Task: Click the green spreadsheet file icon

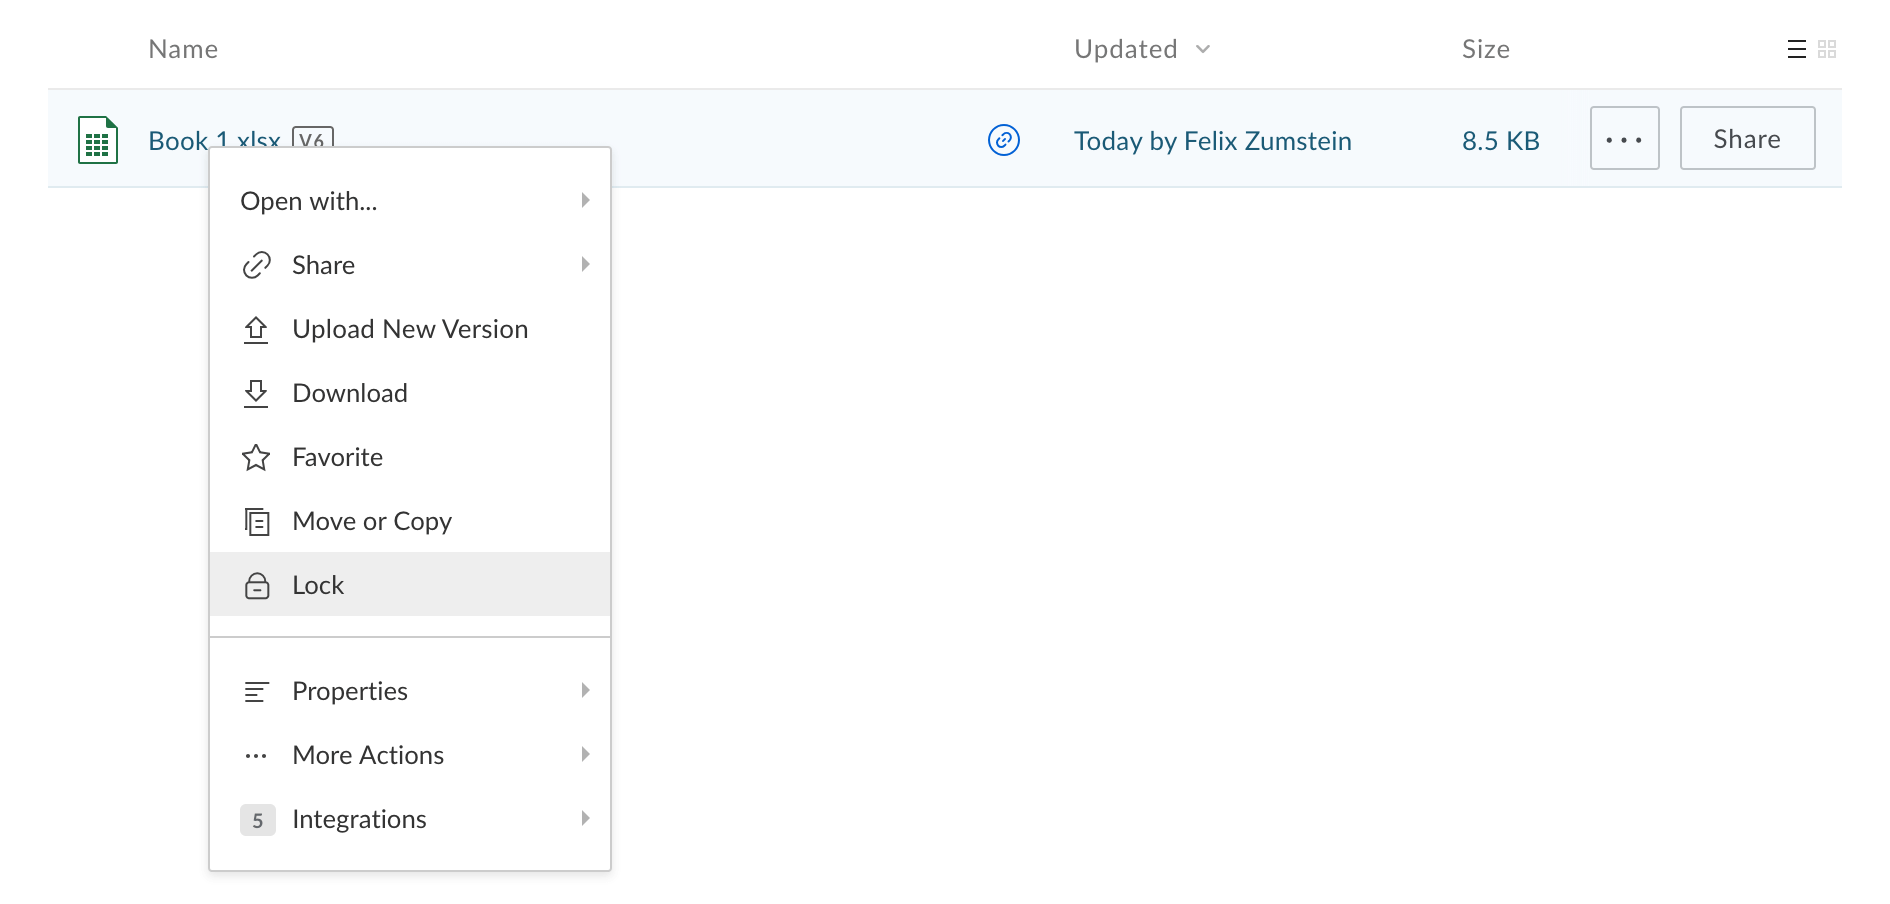Action: [x=98, y=140]
